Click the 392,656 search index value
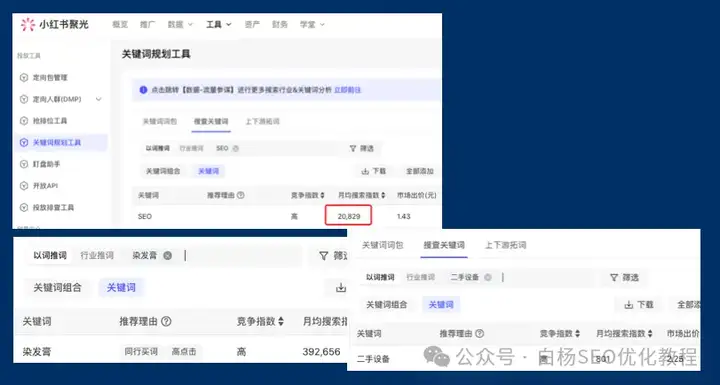The height and width of the screenshot is (385, 720). (x=321, y=352)
